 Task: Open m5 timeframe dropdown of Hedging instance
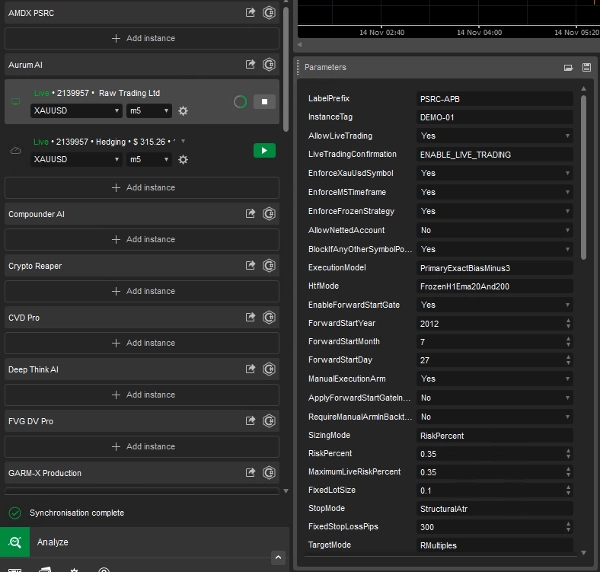149,160
